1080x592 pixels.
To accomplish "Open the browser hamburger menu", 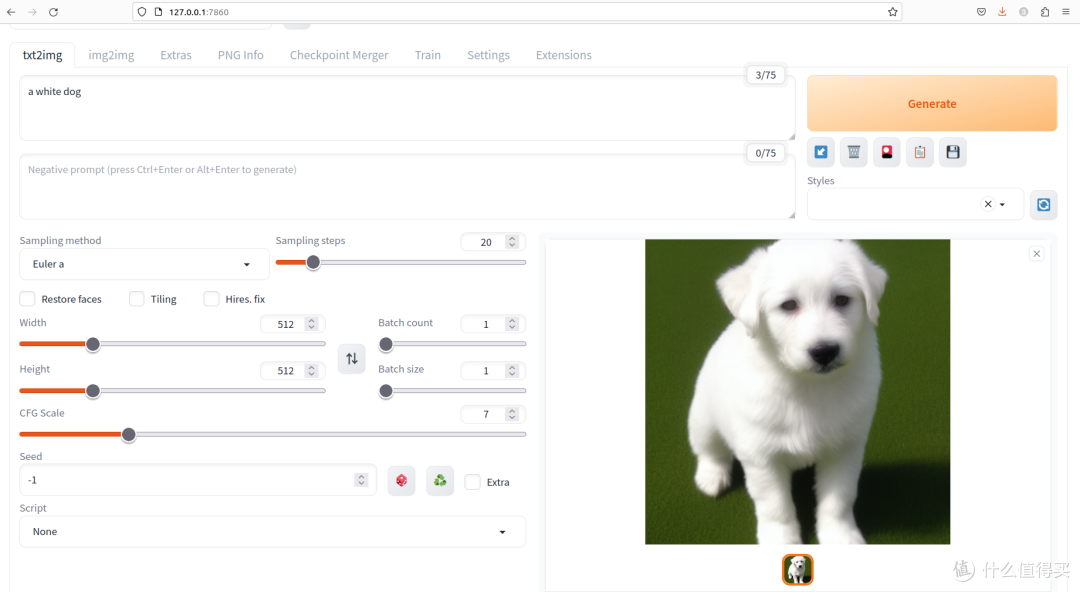I will pos(1066,12).
